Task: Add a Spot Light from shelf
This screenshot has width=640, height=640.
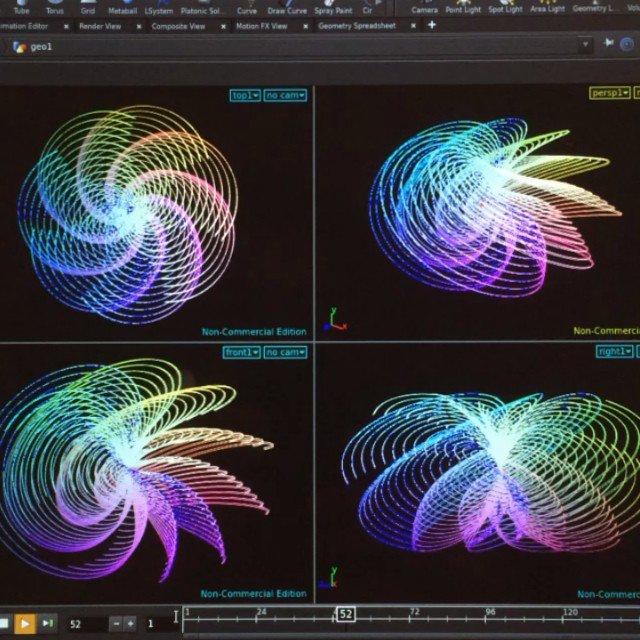Action: pyautogui.click(x=505, y=8)
